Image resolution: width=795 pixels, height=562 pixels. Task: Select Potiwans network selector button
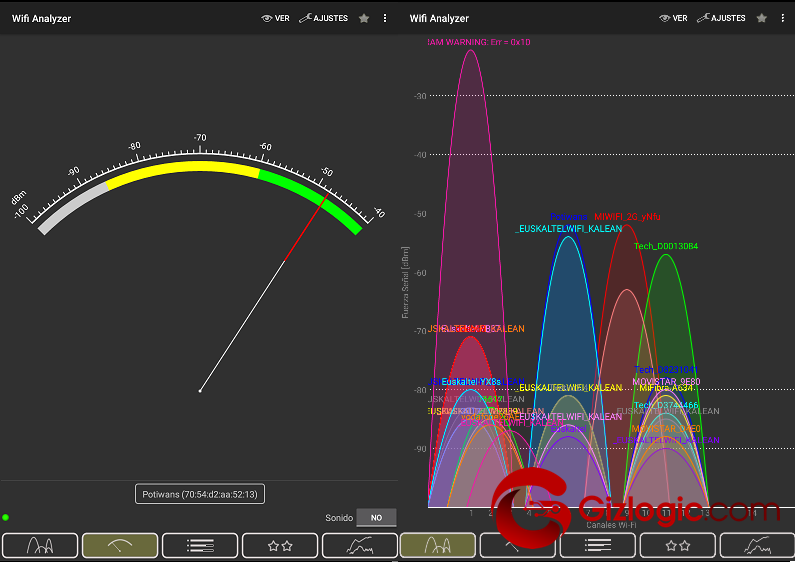click(200, 494)
